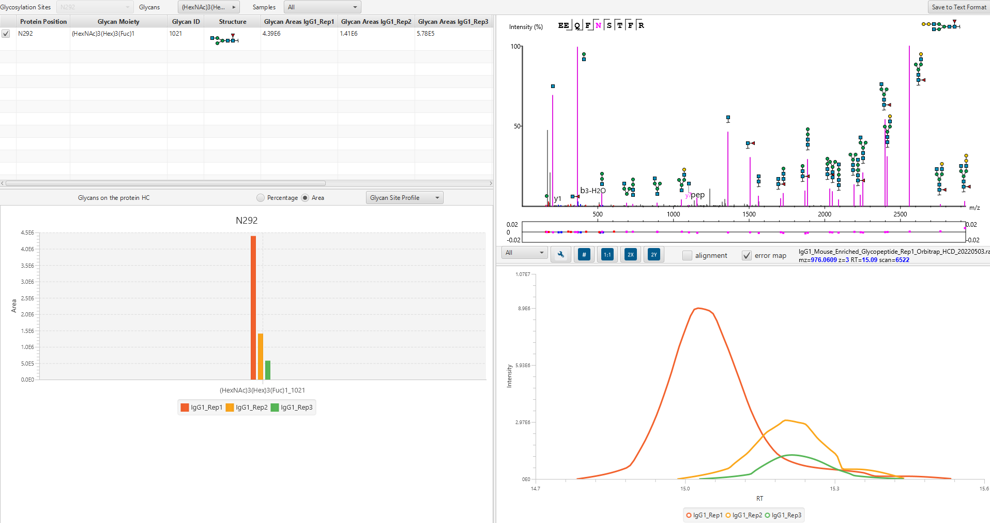This screenshot has height=523, width=990.
Task: Click the RT value 15.09
Action: coord(869,260)
